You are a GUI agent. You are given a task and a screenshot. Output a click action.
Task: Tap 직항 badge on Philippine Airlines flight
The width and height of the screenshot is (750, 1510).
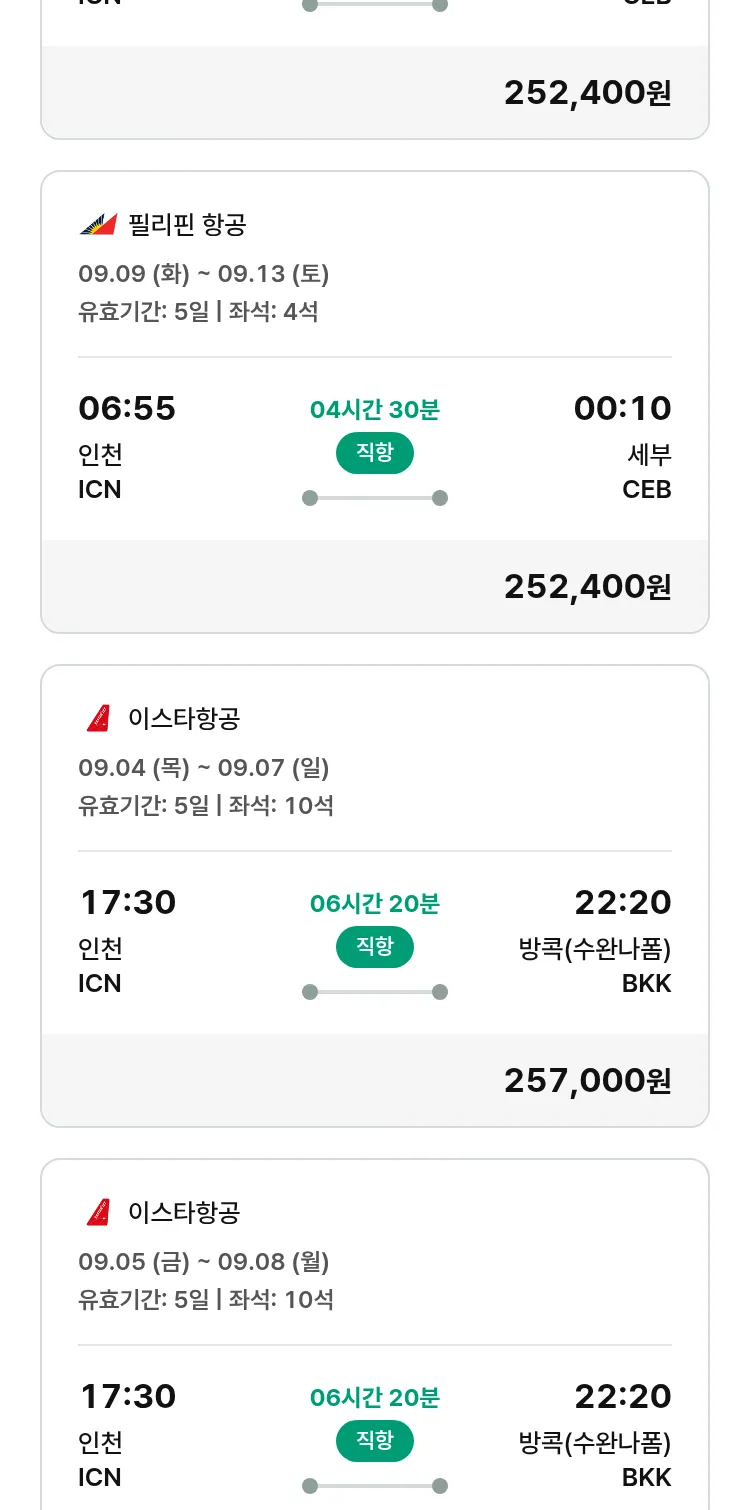[374, 453]
